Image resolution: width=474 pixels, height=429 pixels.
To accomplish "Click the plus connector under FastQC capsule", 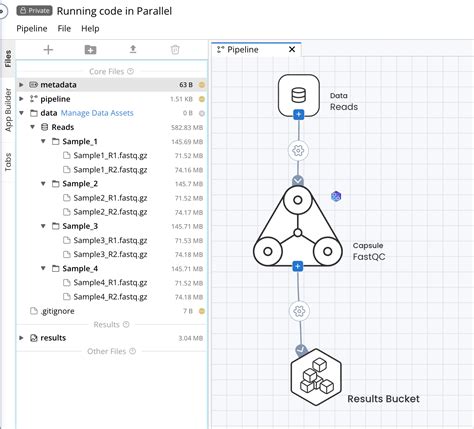I will [x=298, y=266].
